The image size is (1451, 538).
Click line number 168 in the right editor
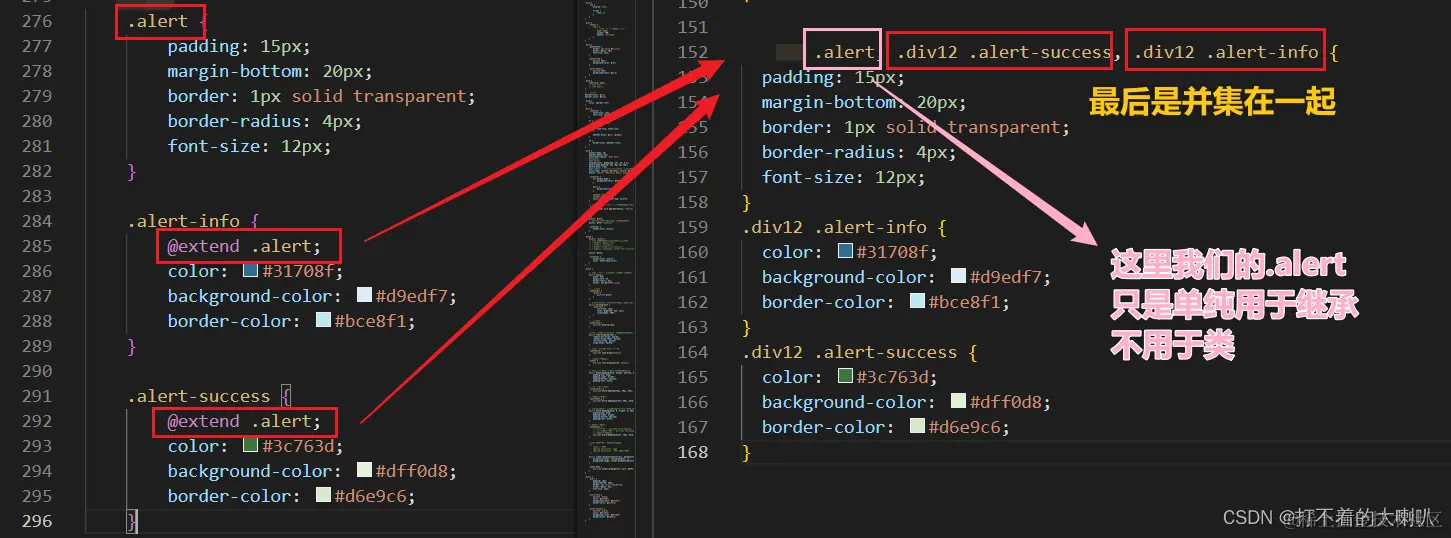click(692, 452)
